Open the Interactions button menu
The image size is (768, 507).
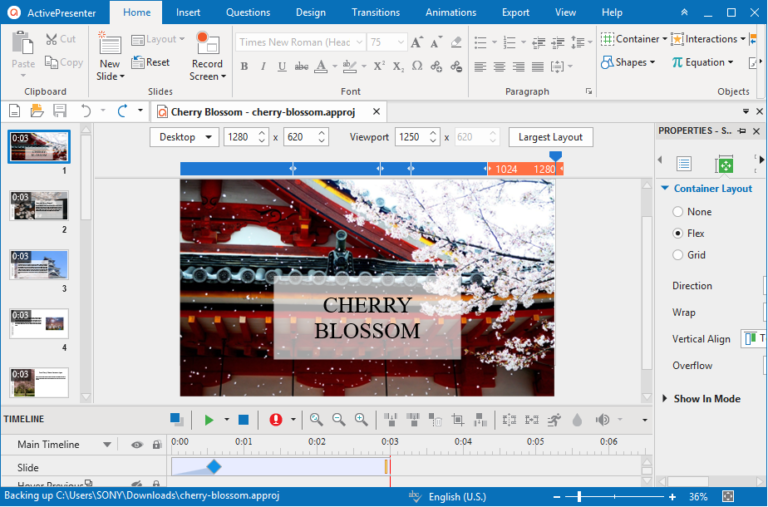(x=708, y=39)
